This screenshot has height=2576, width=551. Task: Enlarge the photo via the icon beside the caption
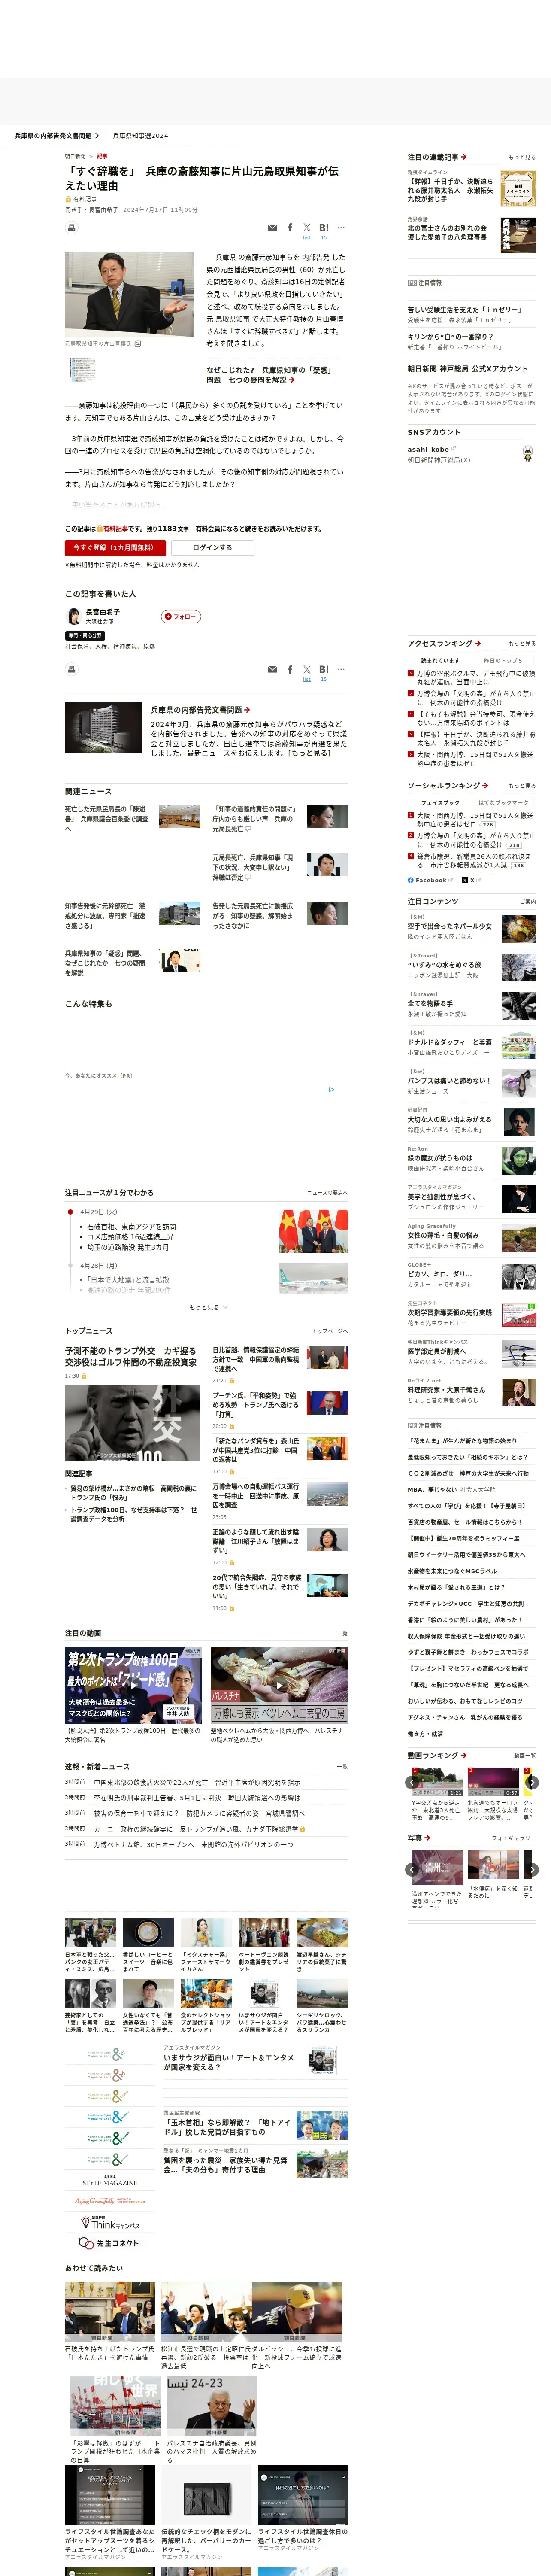click(x=138, y=344)
